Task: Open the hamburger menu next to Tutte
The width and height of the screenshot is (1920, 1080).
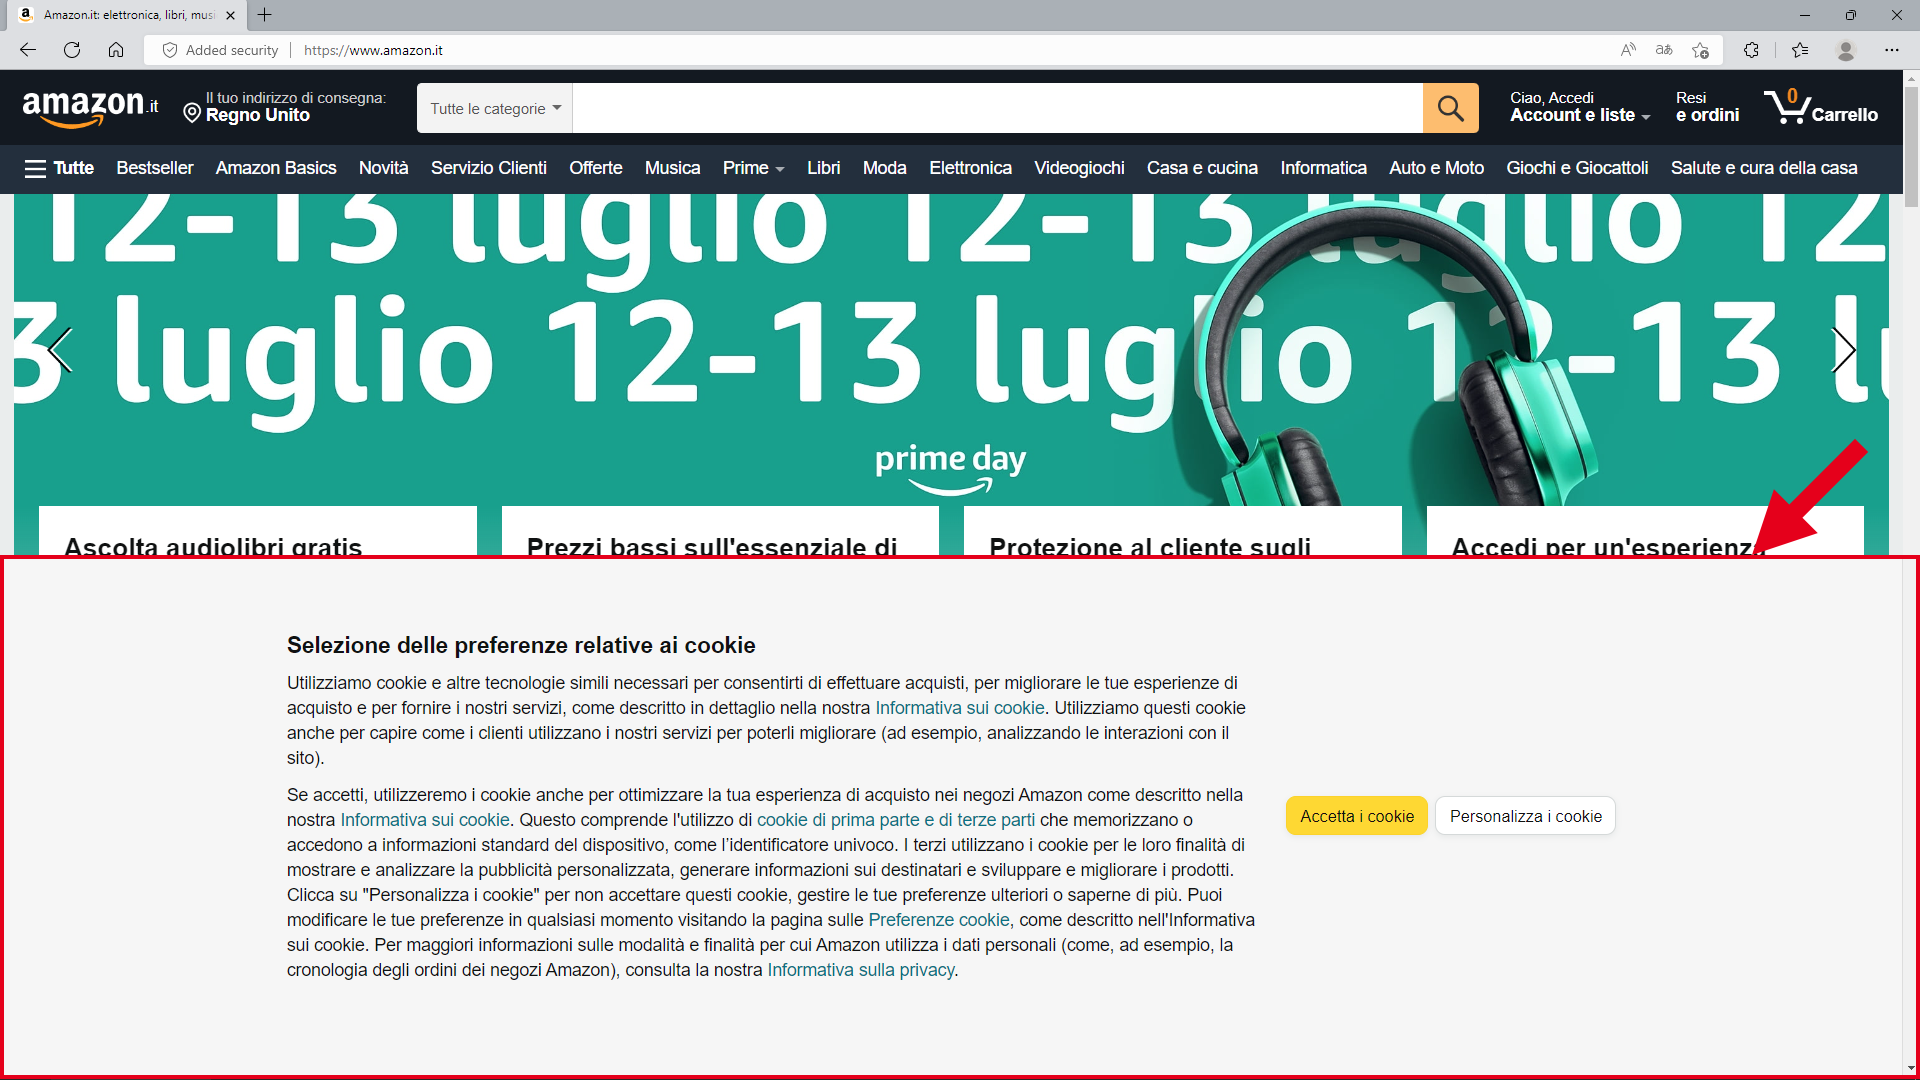Action: point(36,168)
